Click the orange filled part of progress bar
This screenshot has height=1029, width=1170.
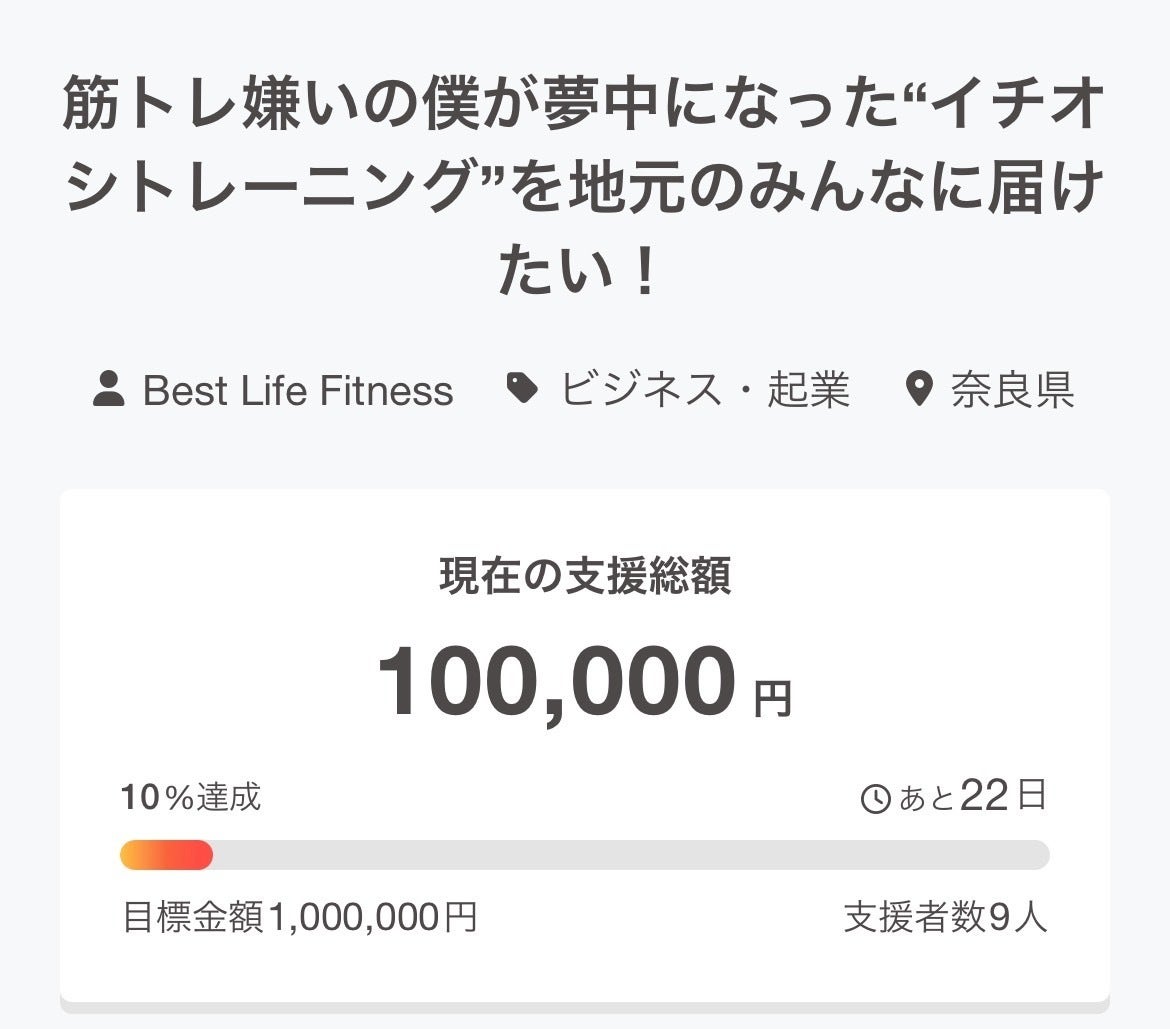coord(166,855)
